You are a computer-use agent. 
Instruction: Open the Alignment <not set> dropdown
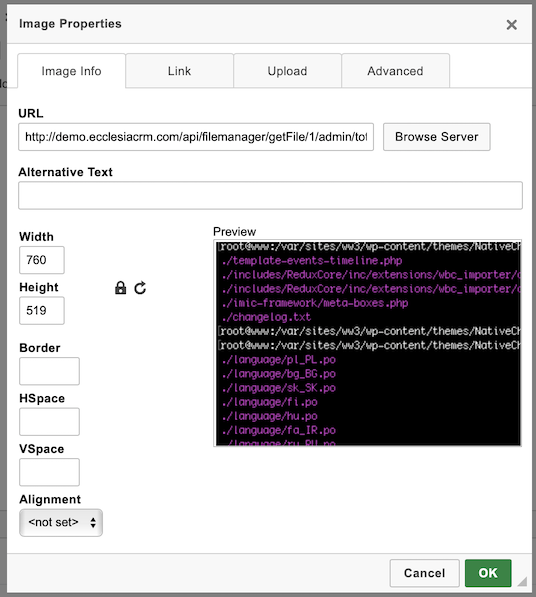coord(61,522)
